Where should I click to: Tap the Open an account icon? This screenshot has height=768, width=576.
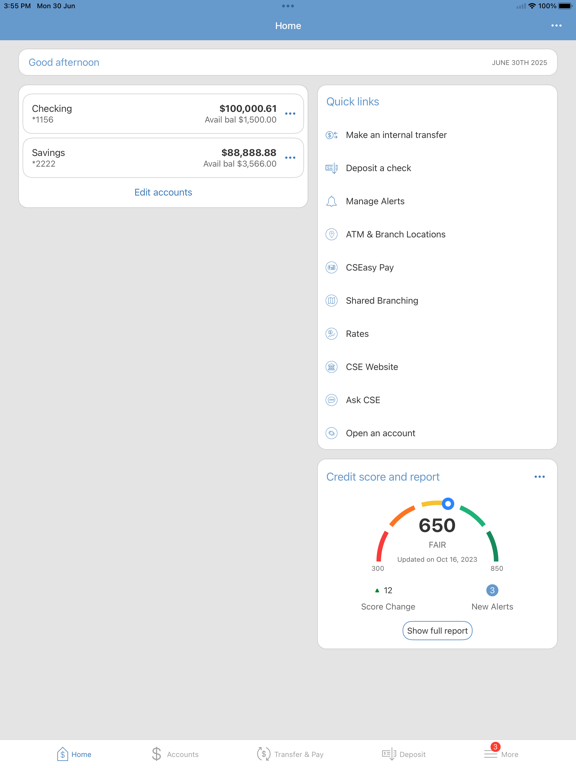click(332, 433)
